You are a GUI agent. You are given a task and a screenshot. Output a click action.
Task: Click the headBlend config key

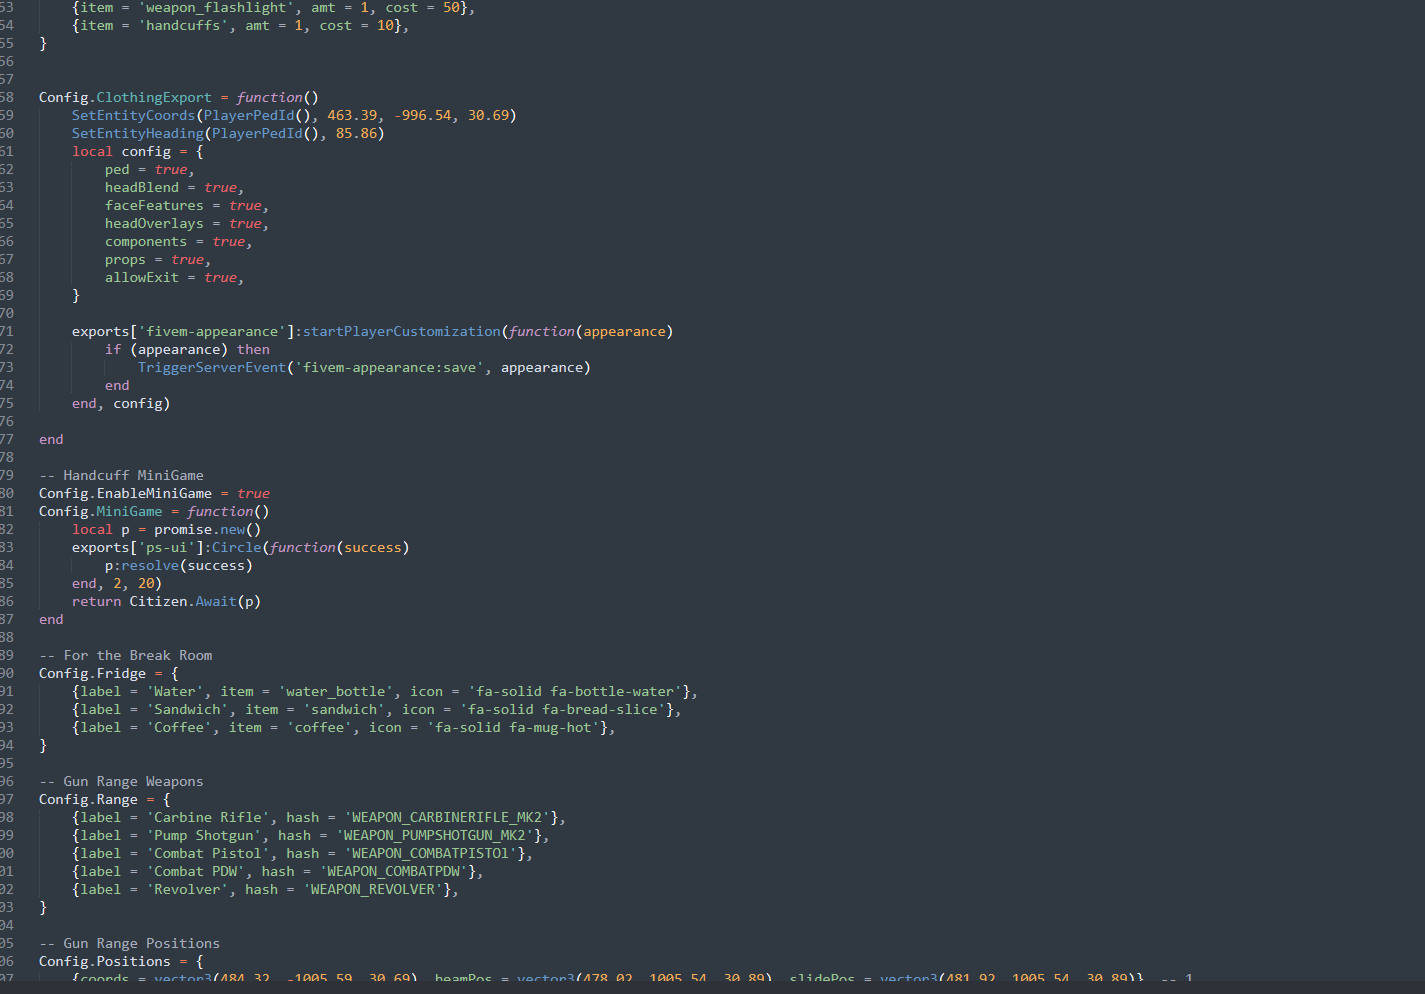pos(141,188)
